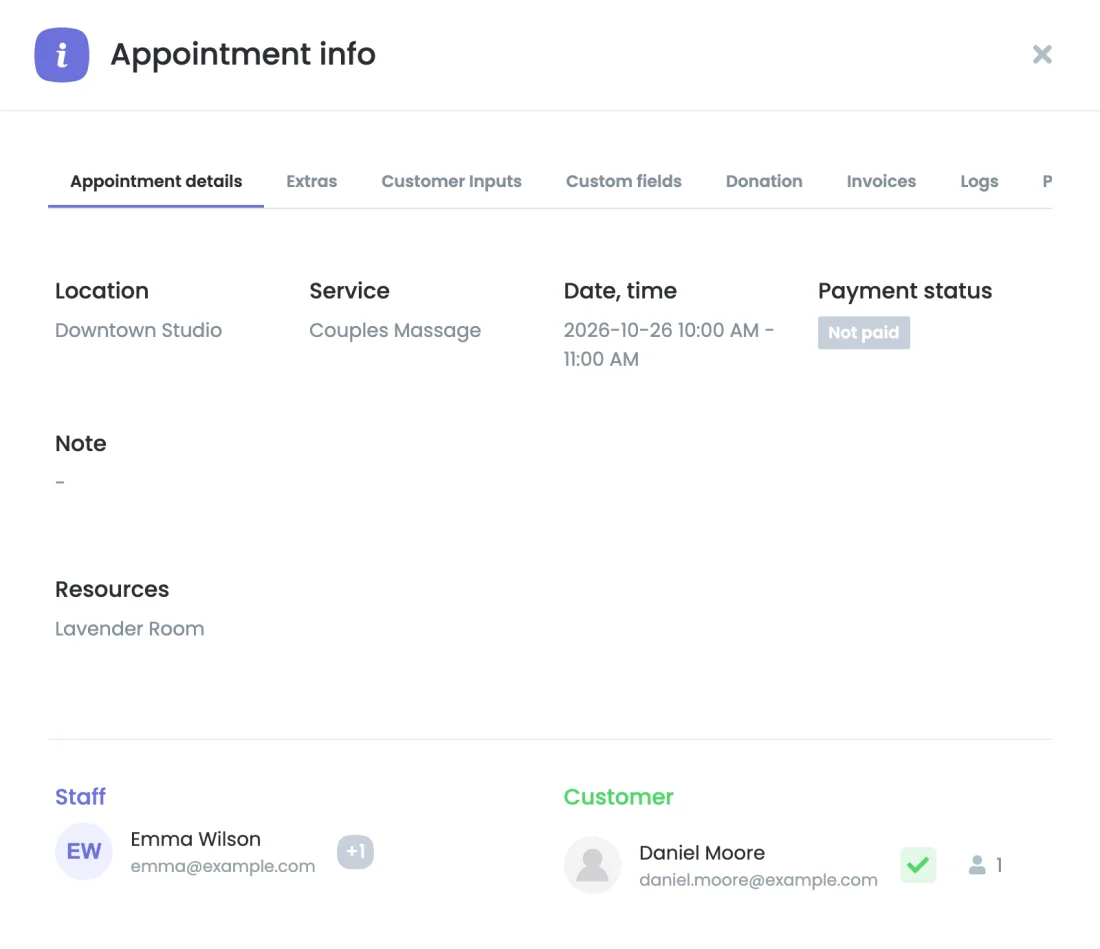1100x949 pixels.
Task: Click the Resources heading
Action: [112, 589]
